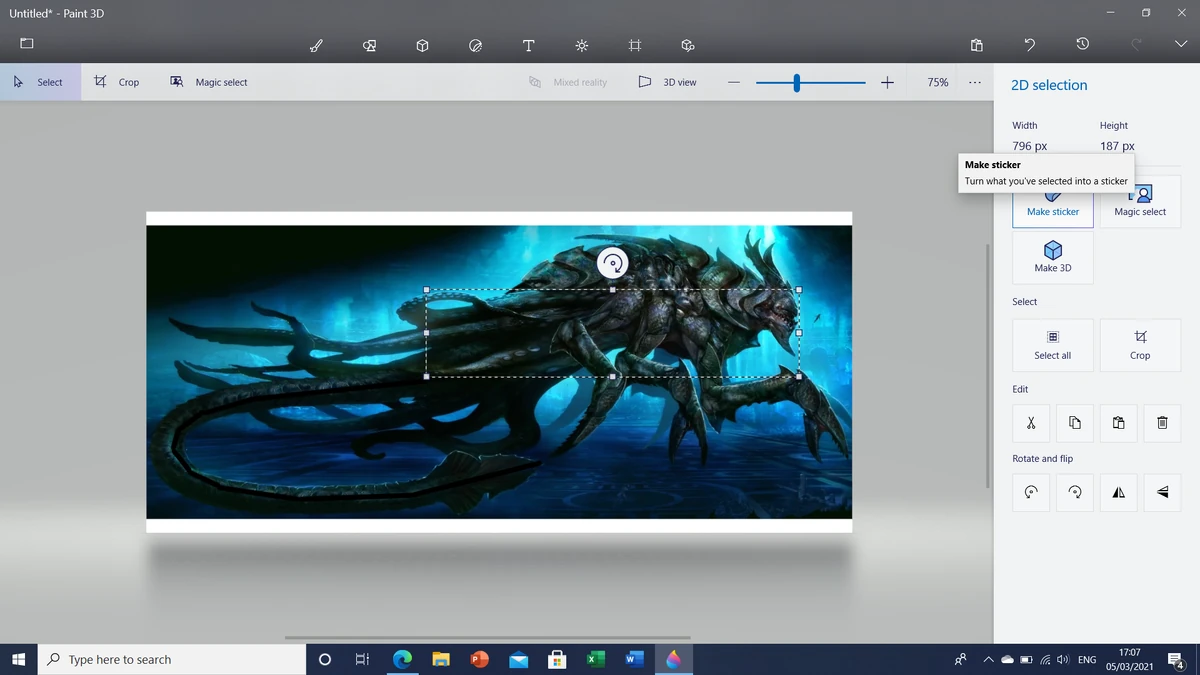Expand the top bar chevron menu
Viewport: 1200px width, 675px height.
[1181, 45]
